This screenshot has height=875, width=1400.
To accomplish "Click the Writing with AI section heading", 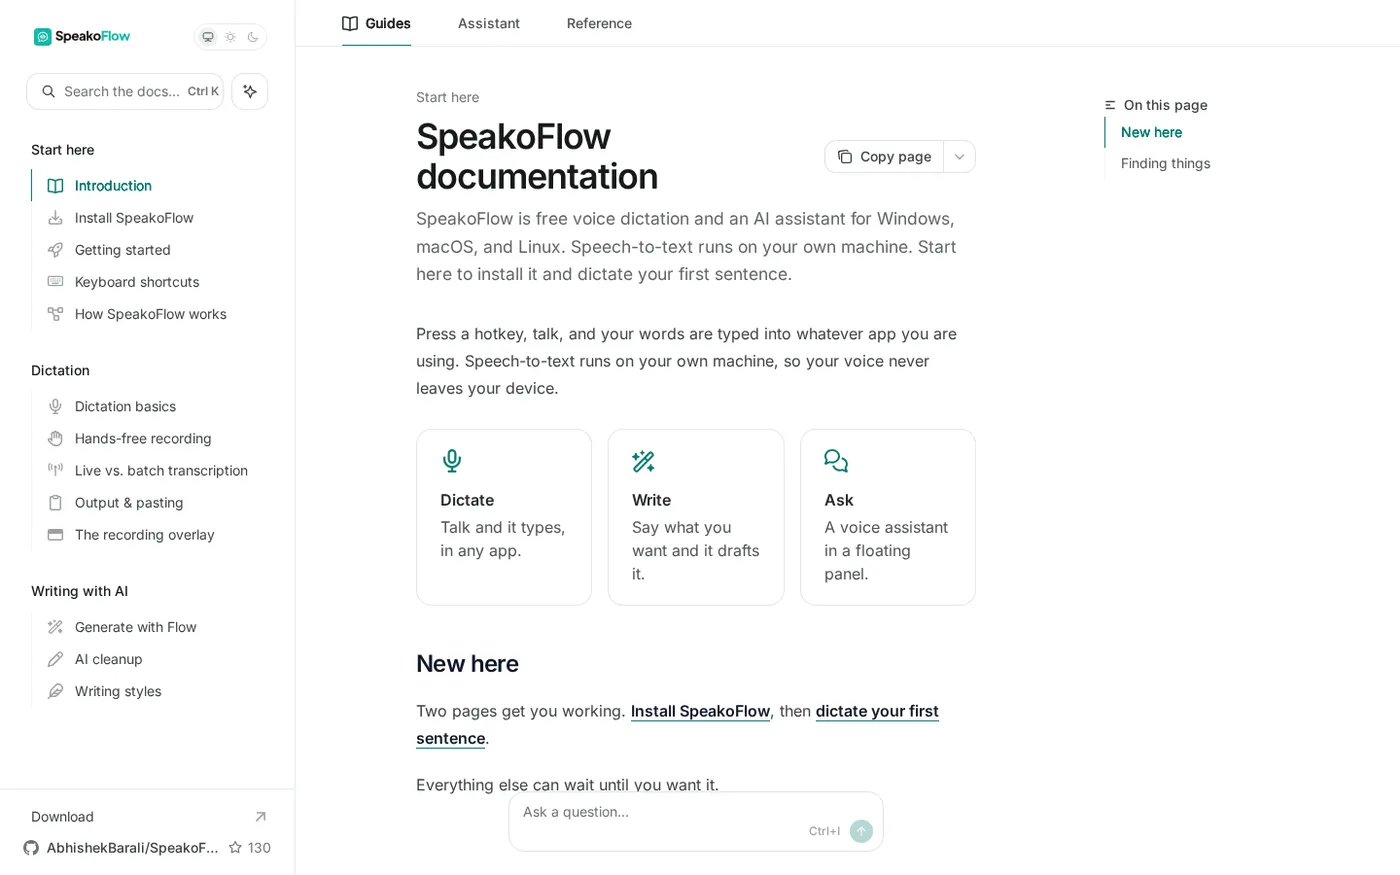I will [x=79, y=591].
